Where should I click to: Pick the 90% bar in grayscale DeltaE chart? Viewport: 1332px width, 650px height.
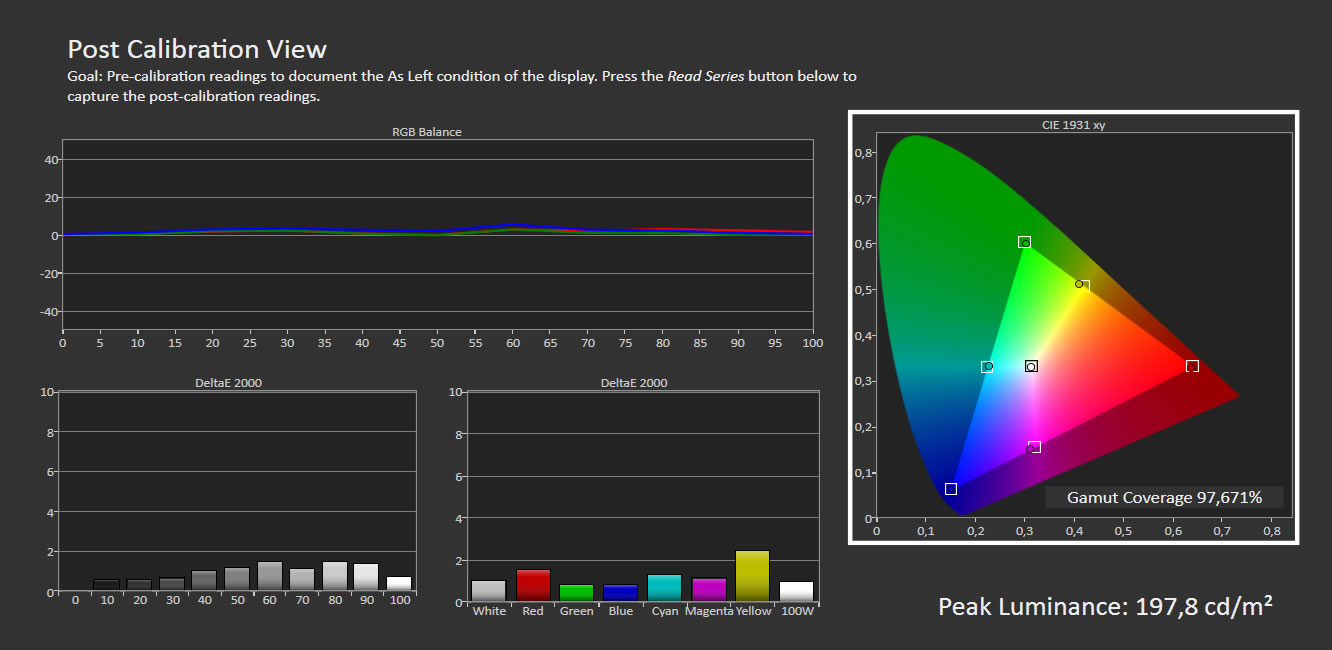click(366, 578)
